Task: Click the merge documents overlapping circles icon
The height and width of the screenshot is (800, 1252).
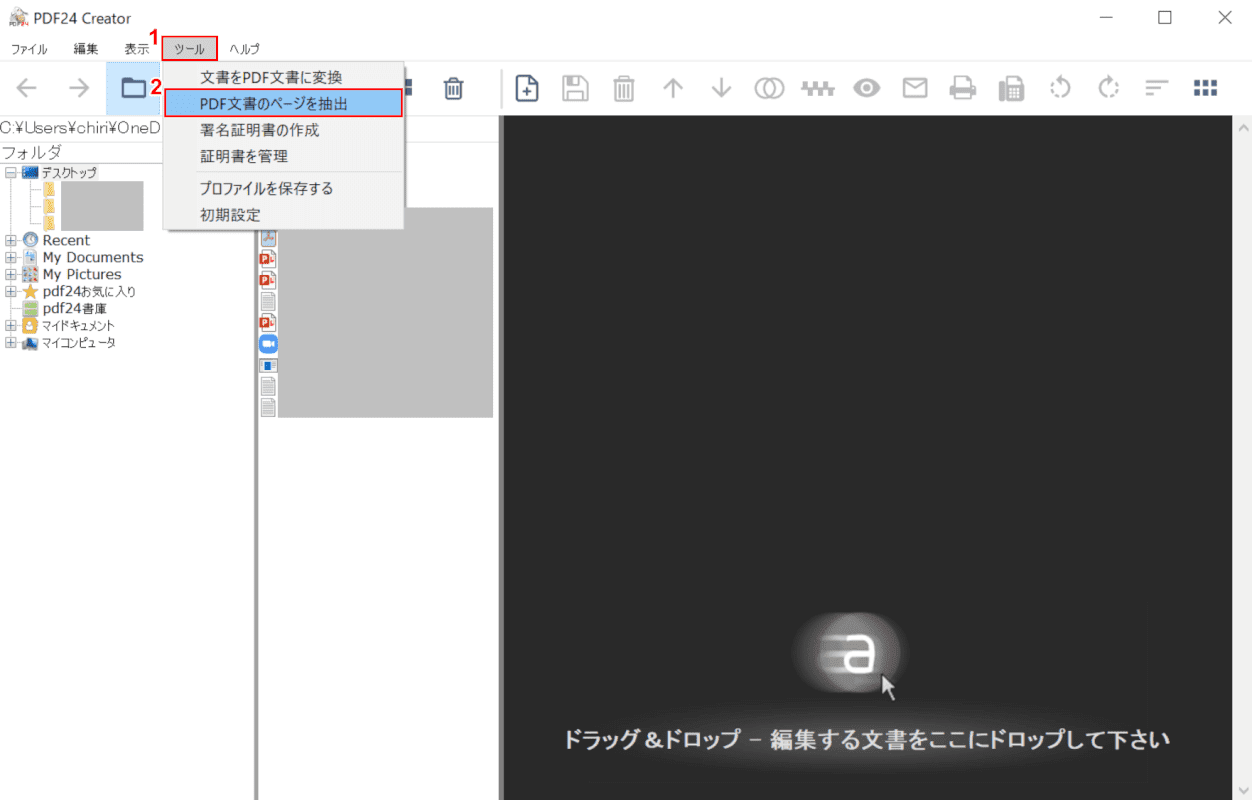Action: [769, 88]
